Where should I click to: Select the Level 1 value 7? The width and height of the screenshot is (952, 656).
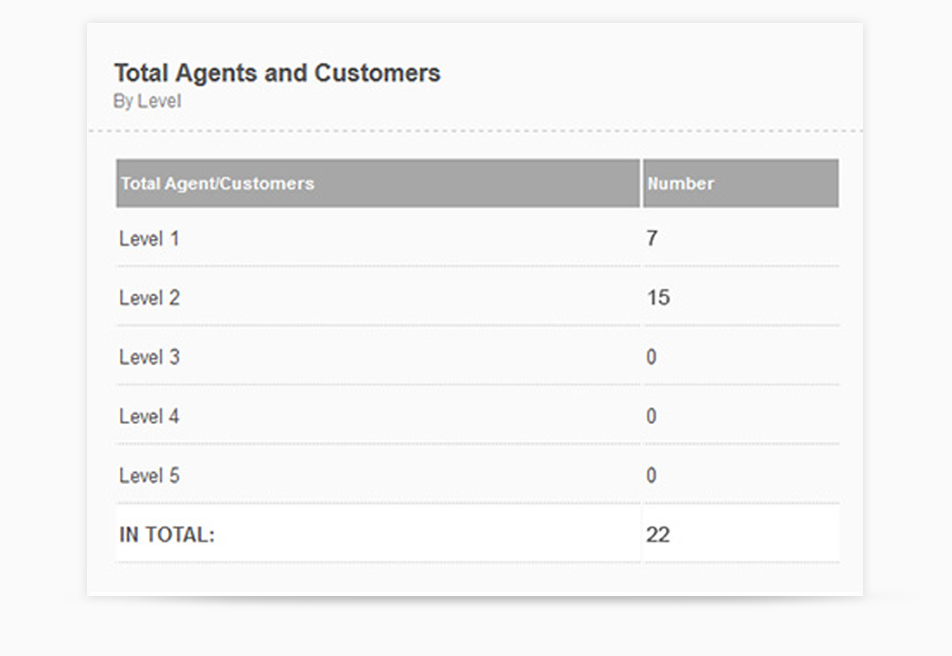point(652,238)
